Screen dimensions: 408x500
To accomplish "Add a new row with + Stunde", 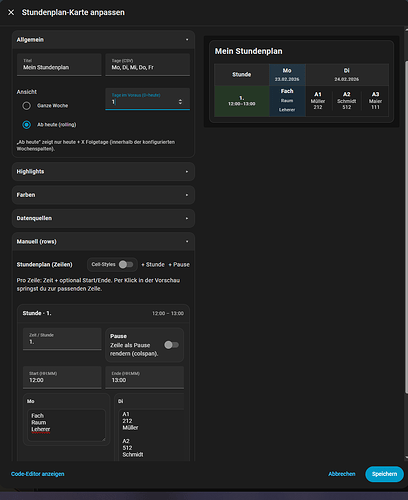I will (x=153, y=265).
